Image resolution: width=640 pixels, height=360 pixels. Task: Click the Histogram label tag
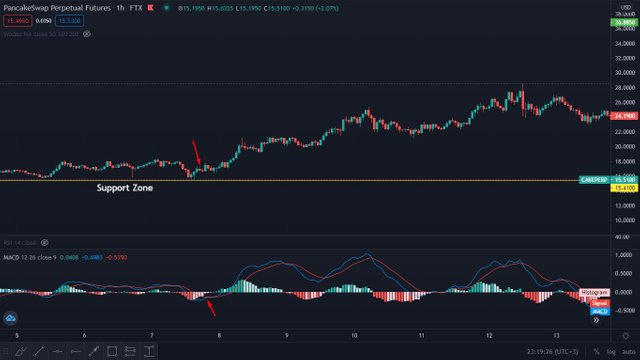[594, 293]
